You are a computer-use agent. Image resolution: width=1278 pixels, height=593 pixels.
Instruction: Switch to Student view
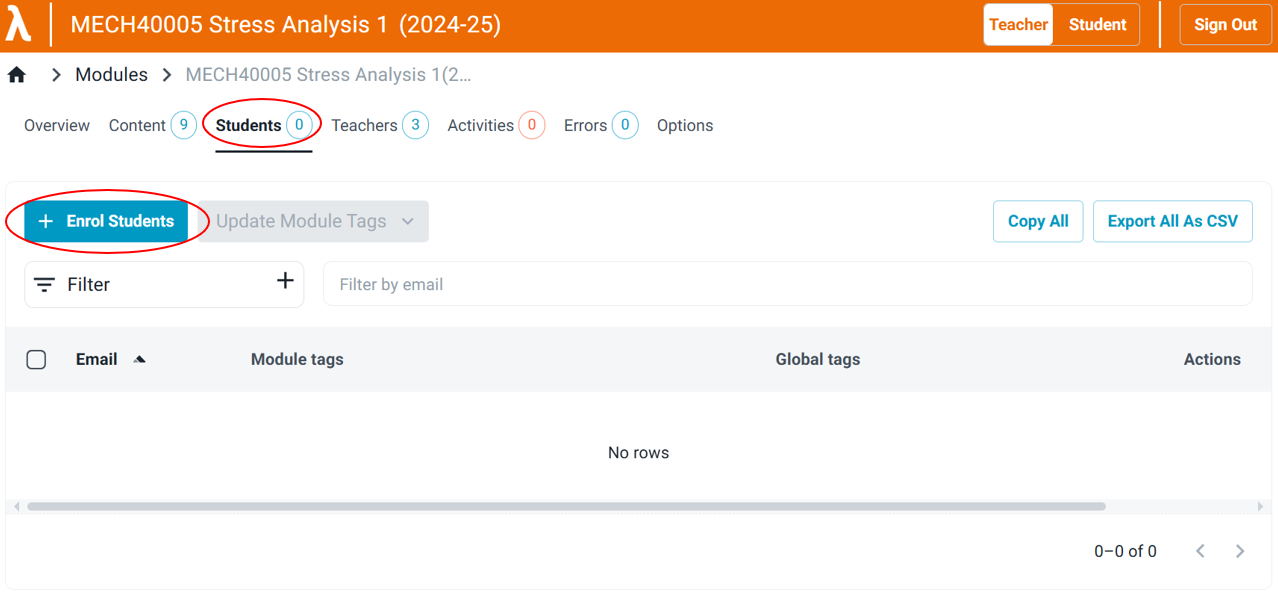pos(1096,24)
